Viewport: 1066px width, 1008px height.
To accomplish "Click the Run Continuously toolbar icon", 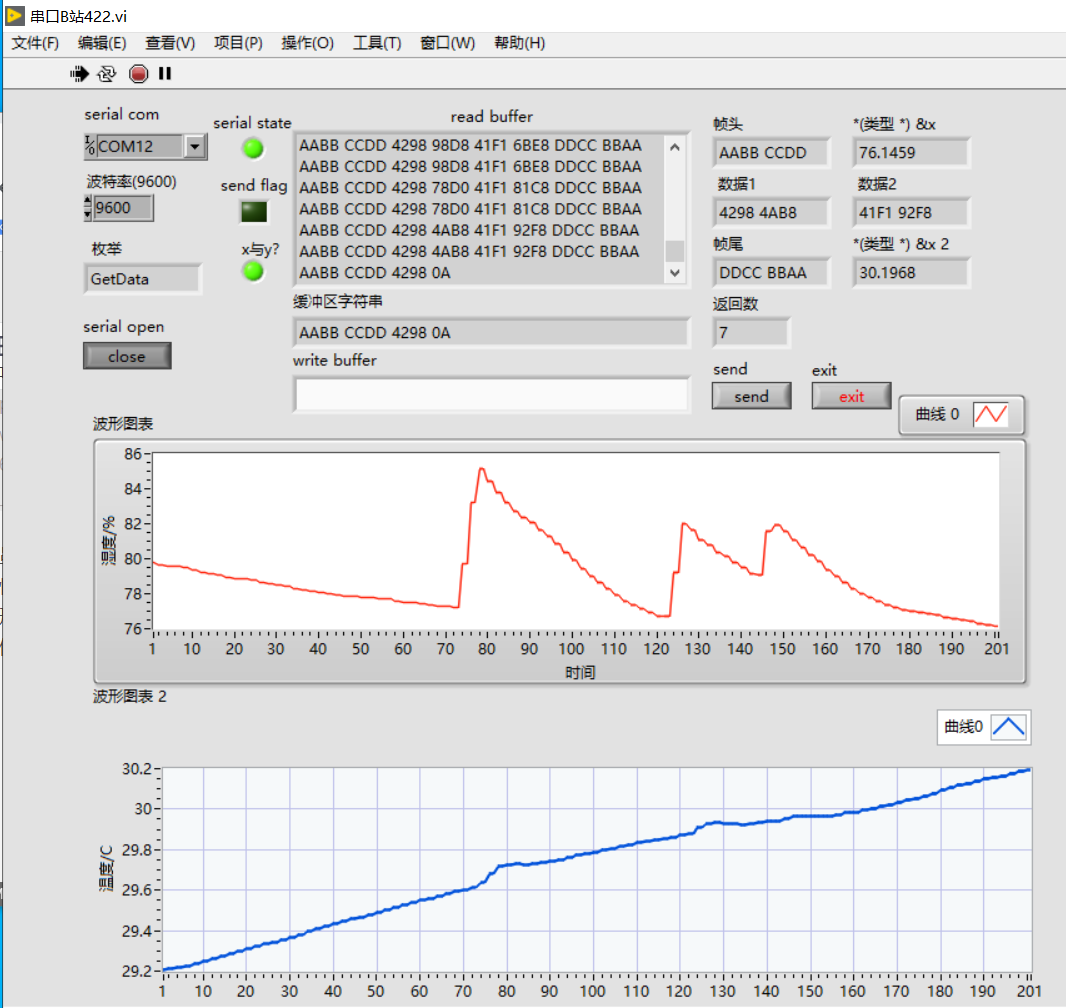I will coord(107,73).
